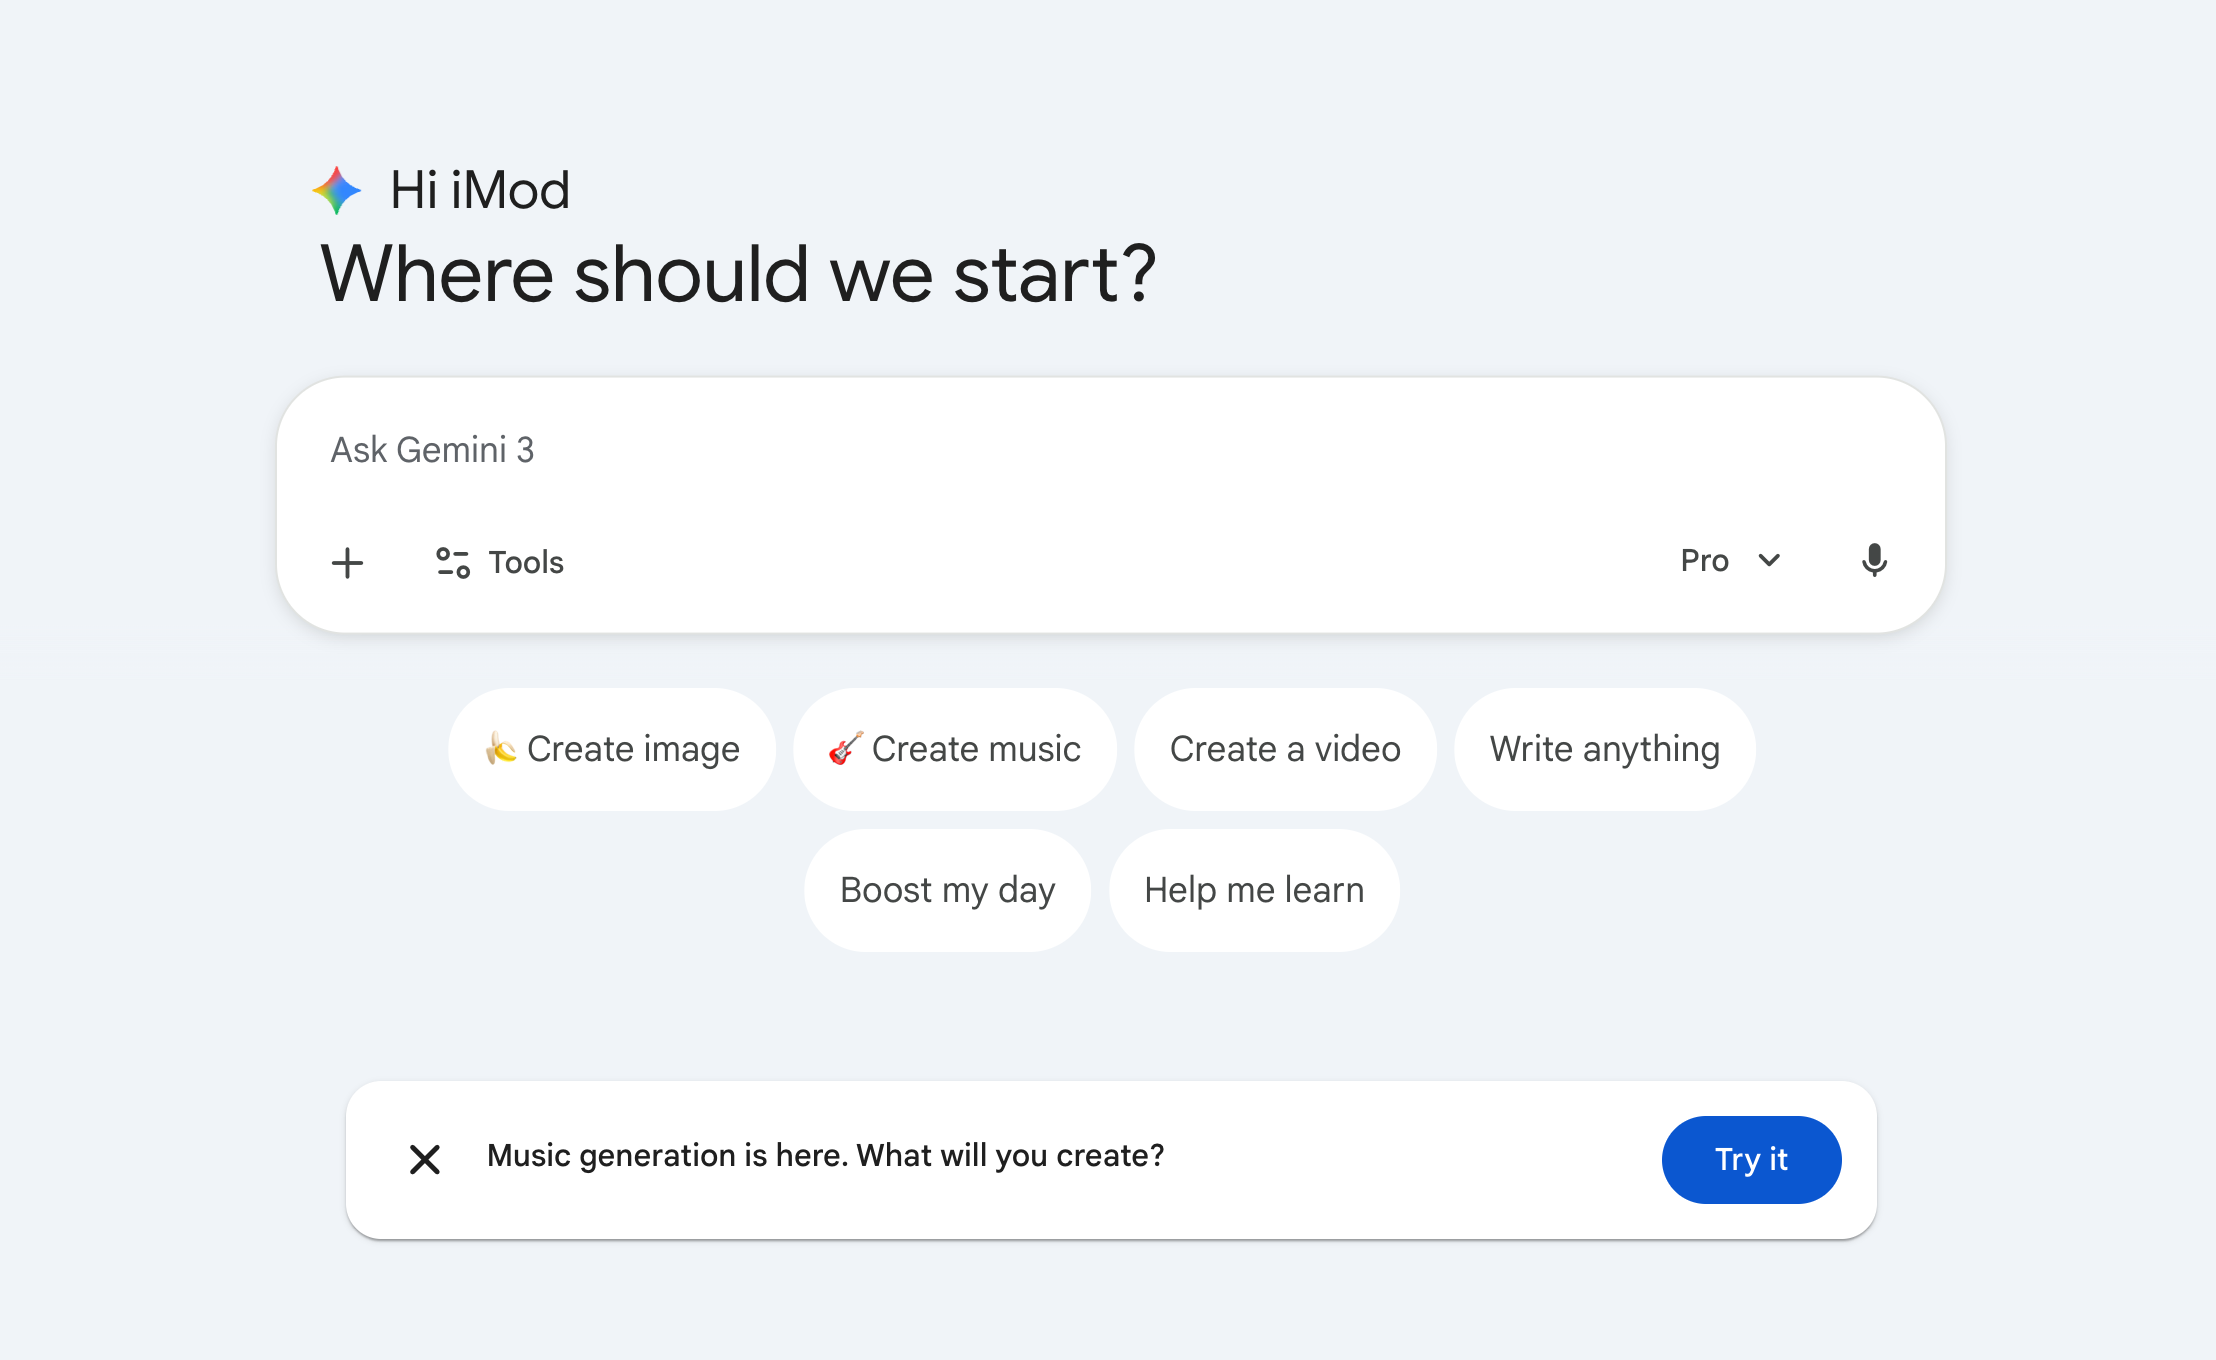Click the Tools sliders icon

453,563
